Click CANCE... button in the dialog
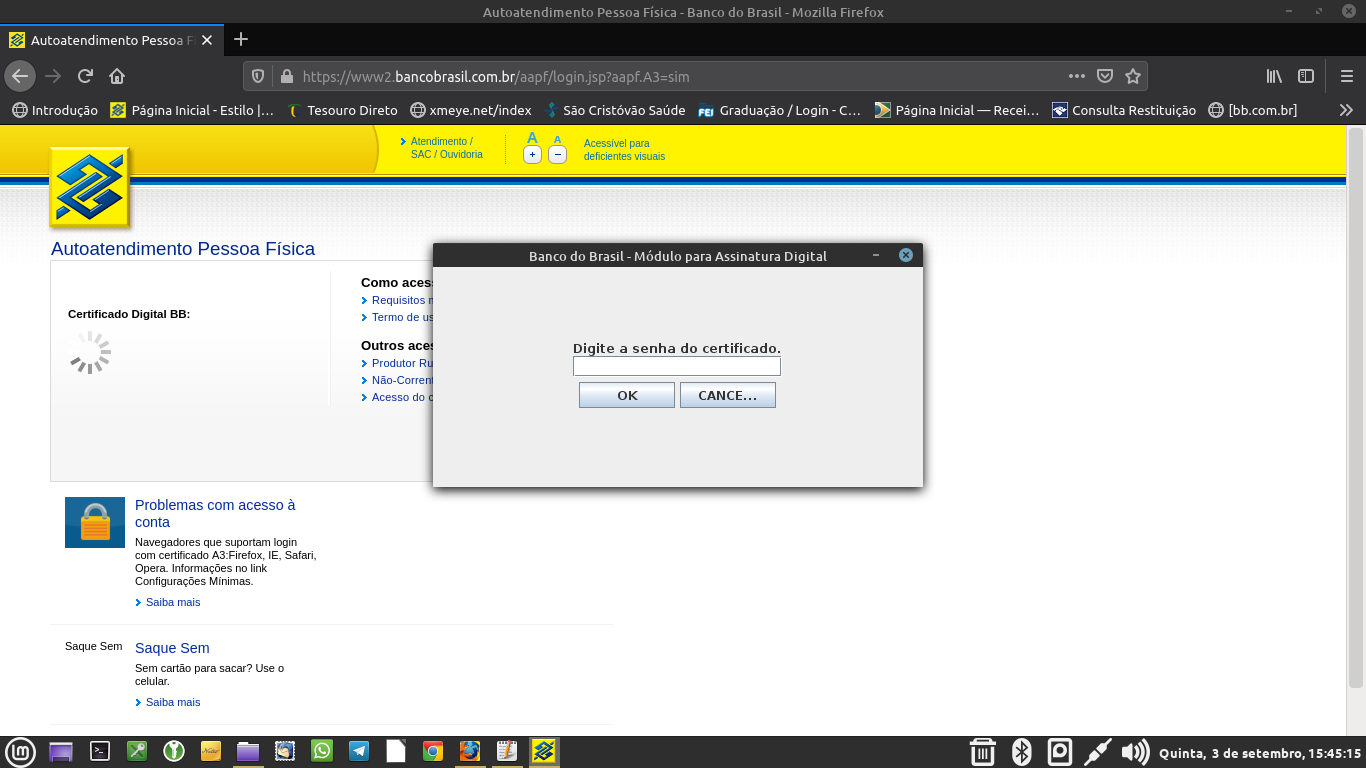The height and width of the screenshot is (768, 1366). 728,395
